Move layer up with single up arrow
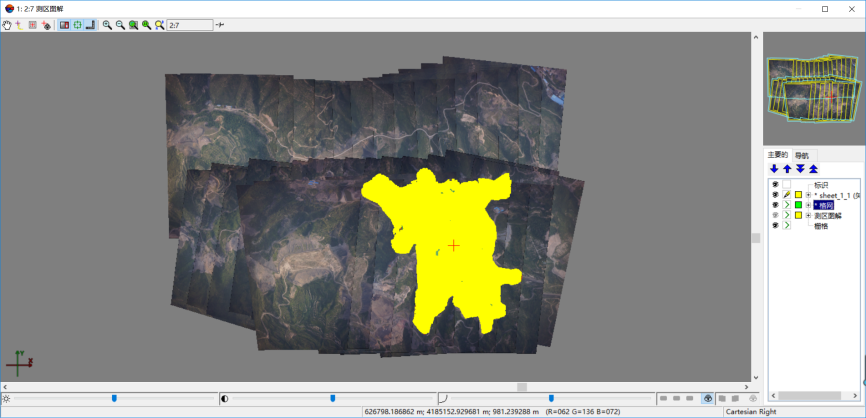The image size is (866, 418). [x=787, y=169]
